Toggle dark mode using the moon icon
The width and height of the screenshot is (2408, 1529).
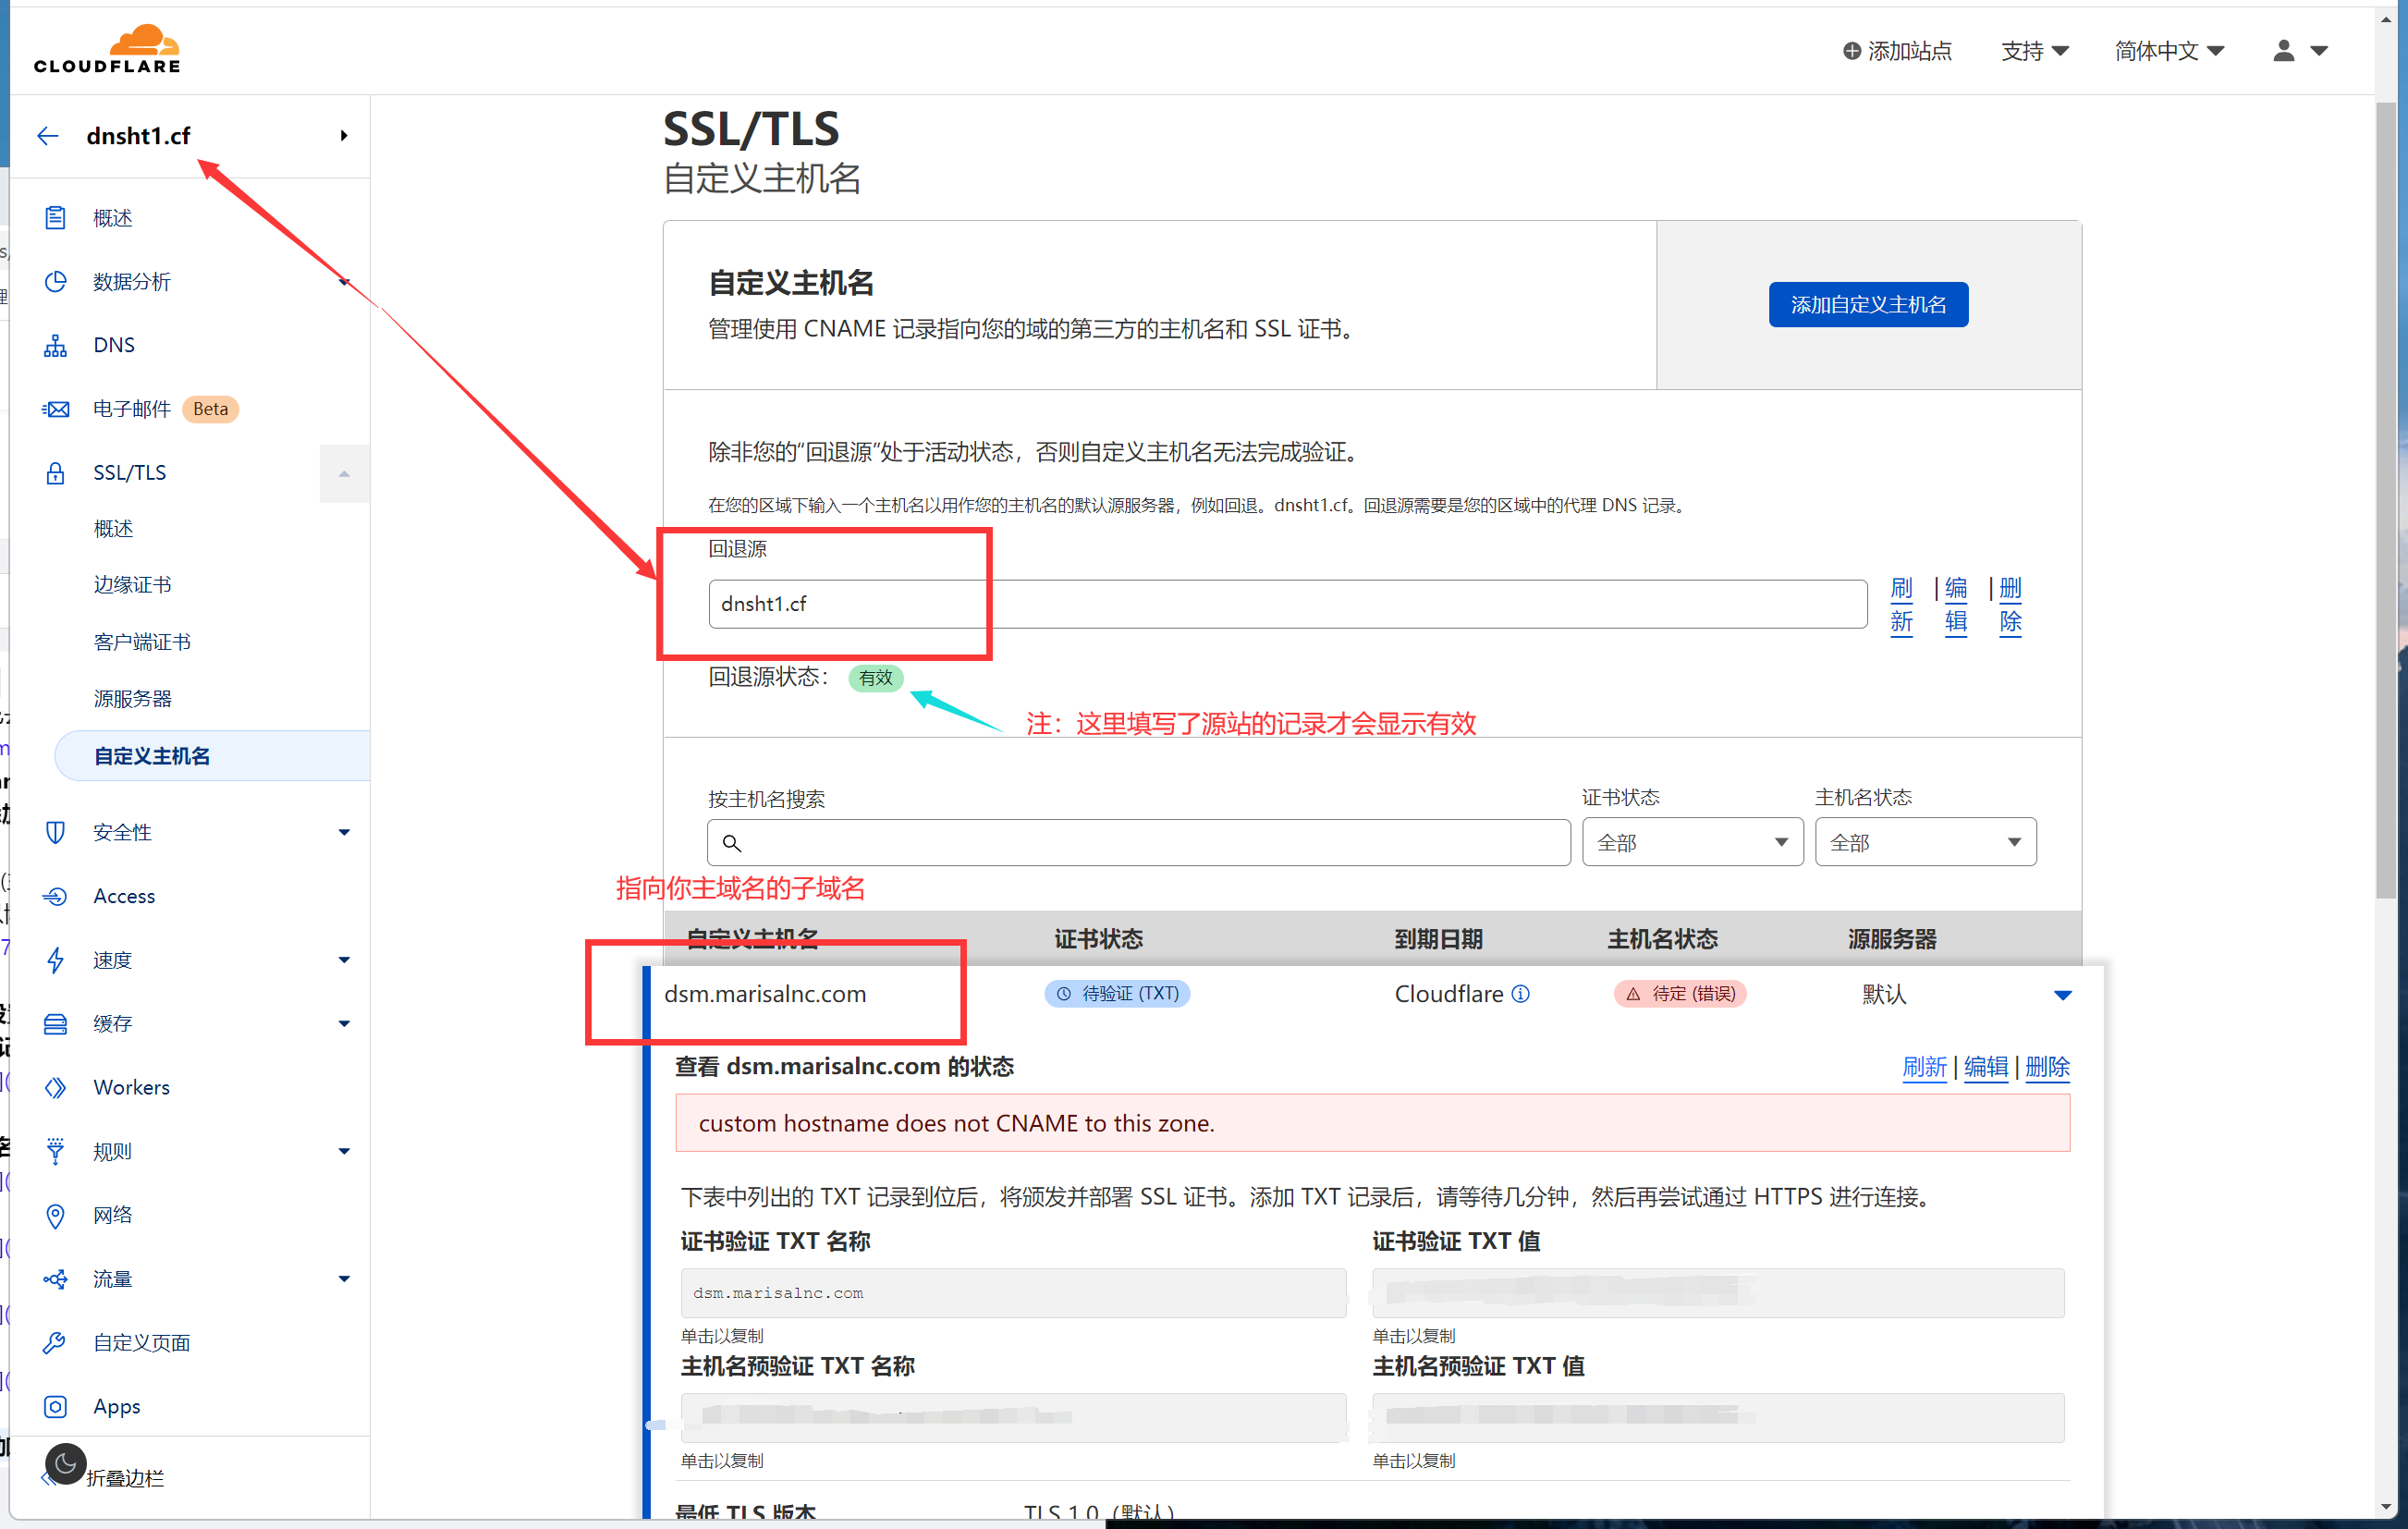65,1464
